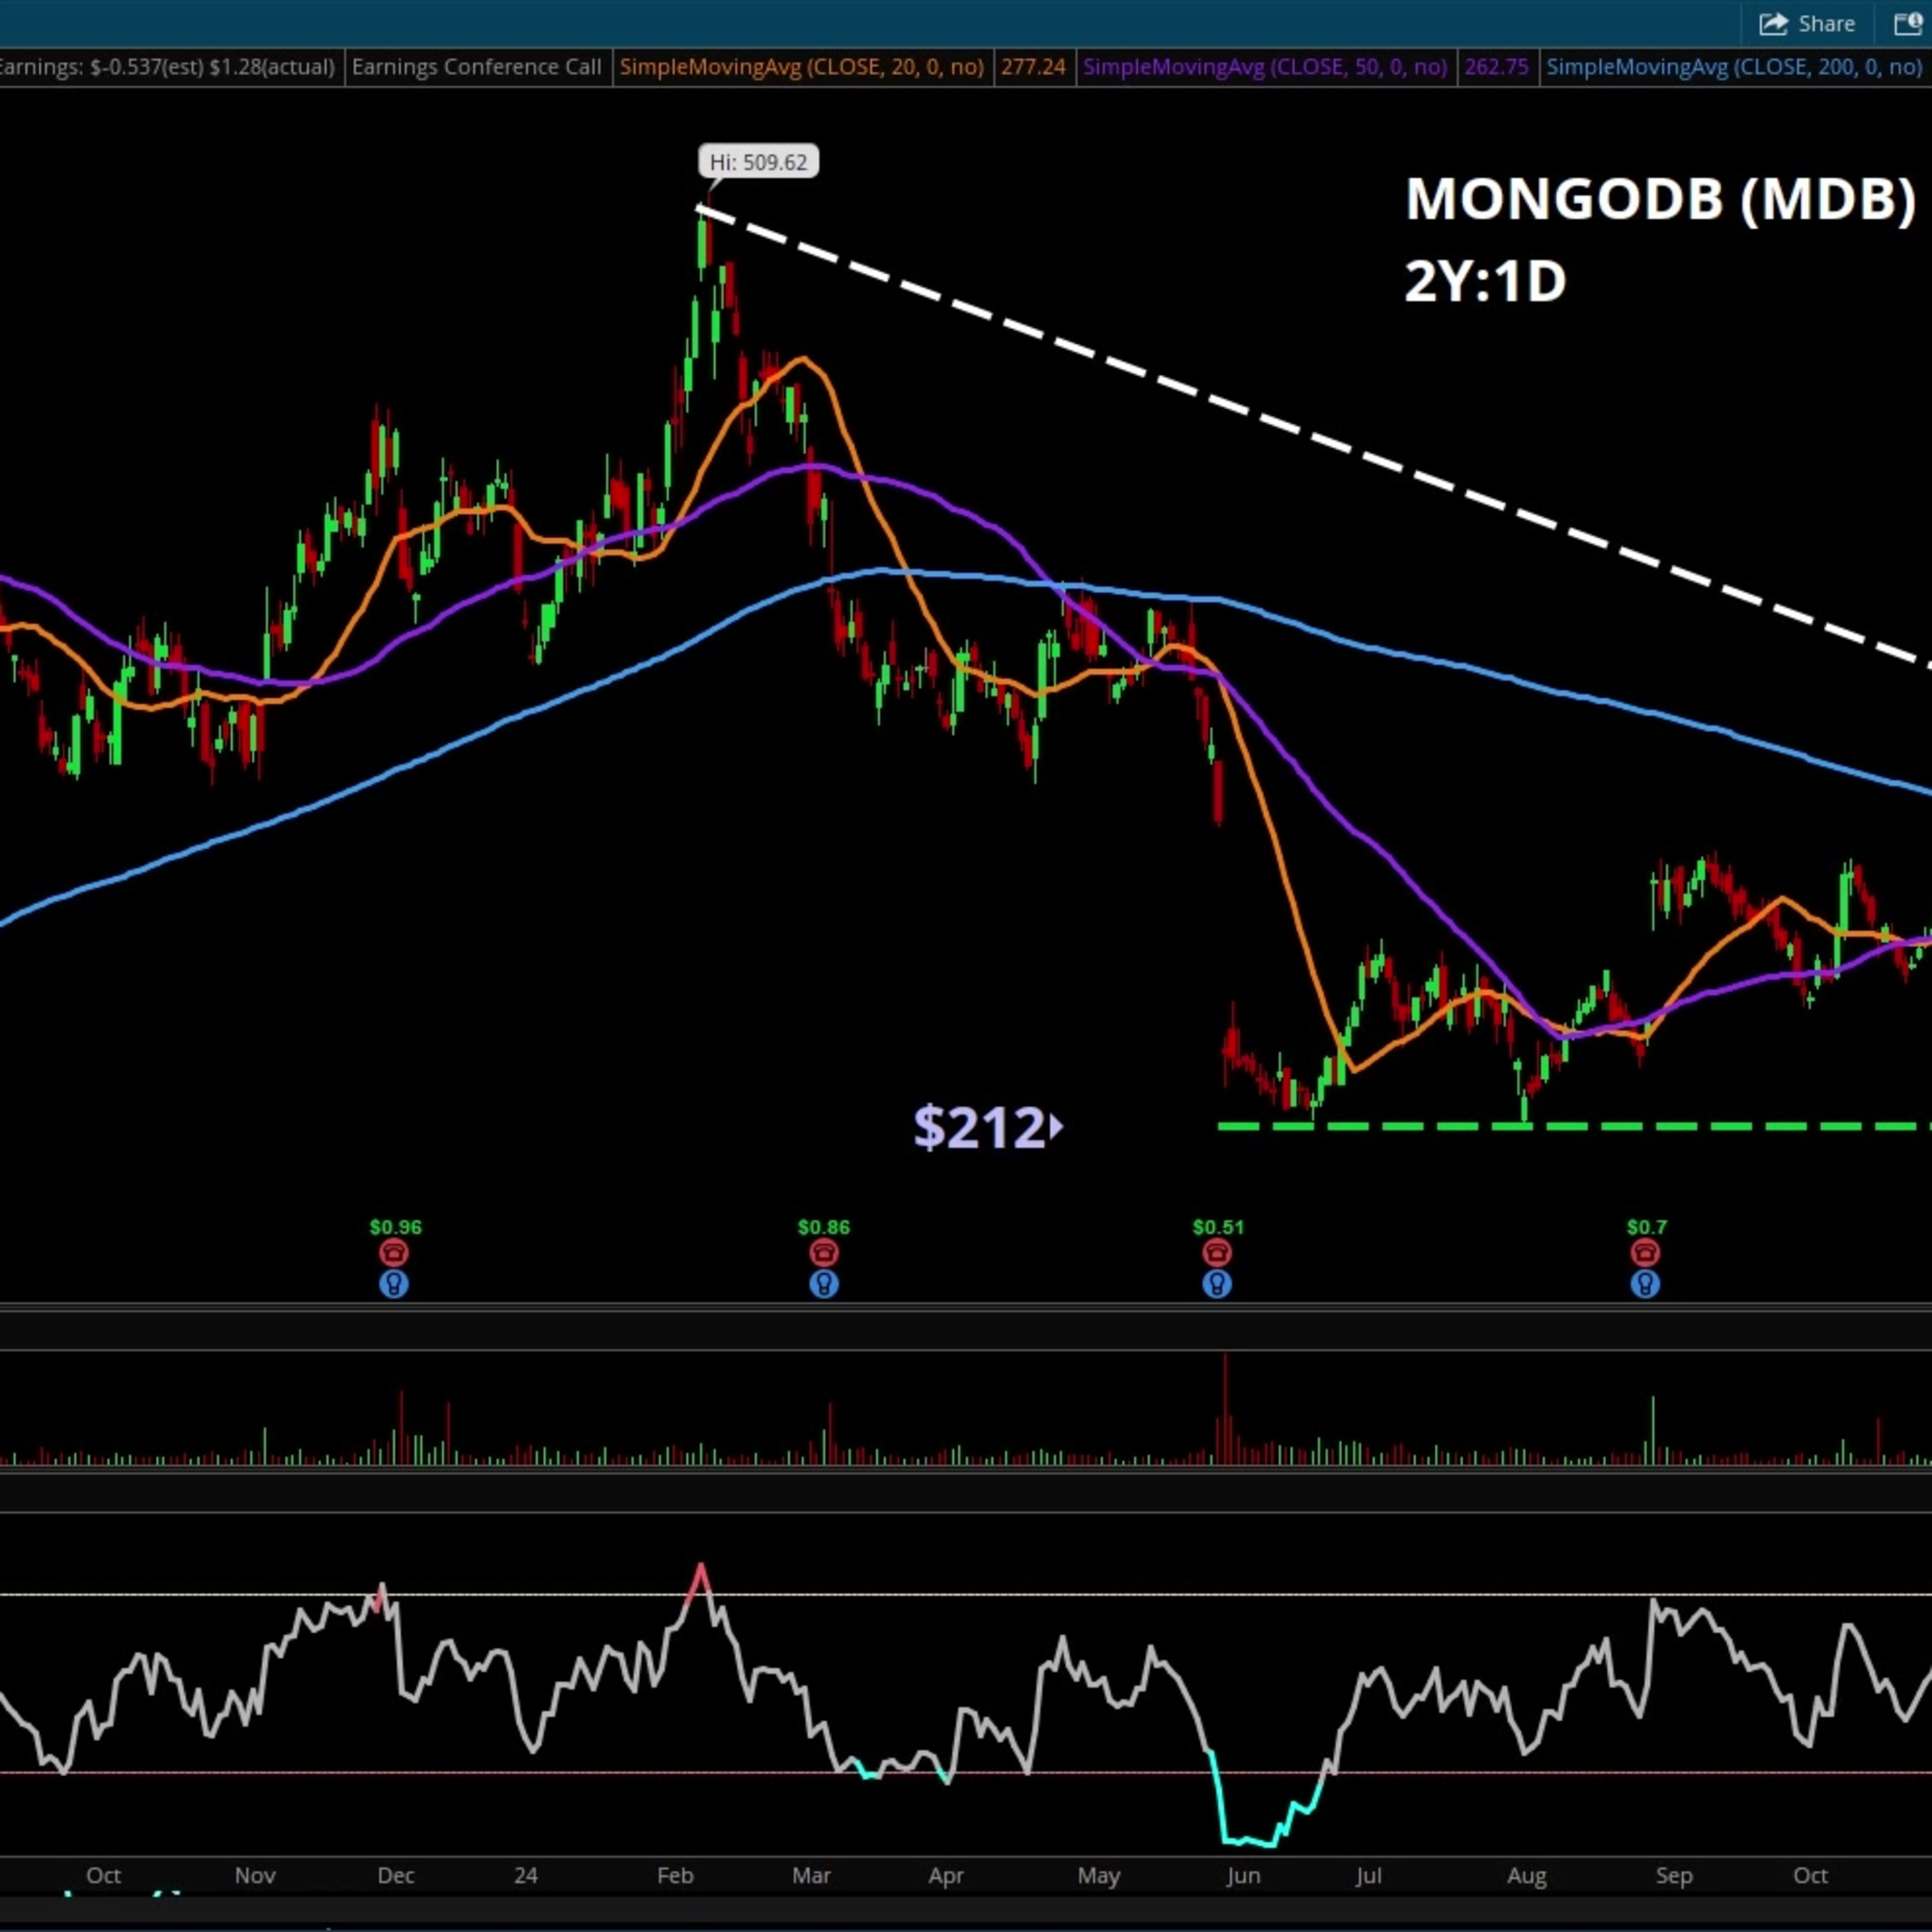Screen dimensions: 1932x1932
Task: Click the blue lightbulb icon below $0.96 earnings
Action: coord(394,1284)
